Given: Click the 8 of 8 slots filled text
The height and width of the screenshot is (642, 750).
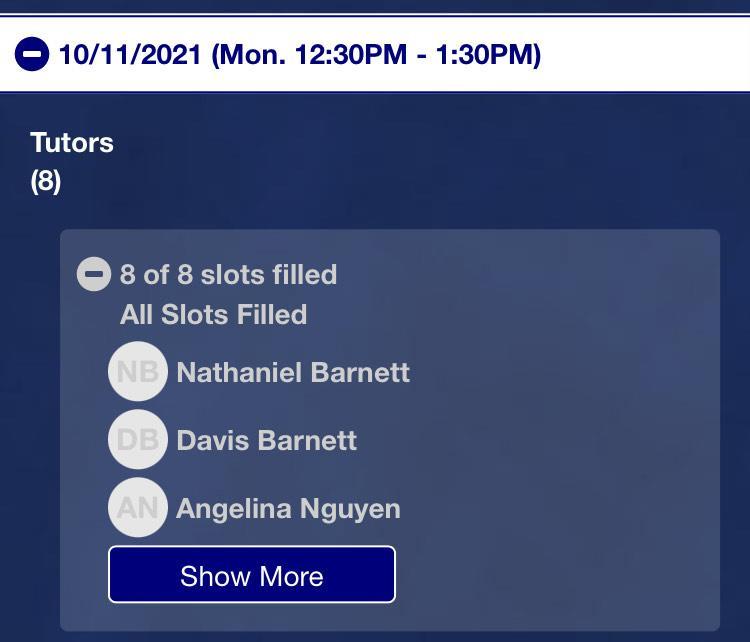Looking at the screenshot, I should (228, 274).
